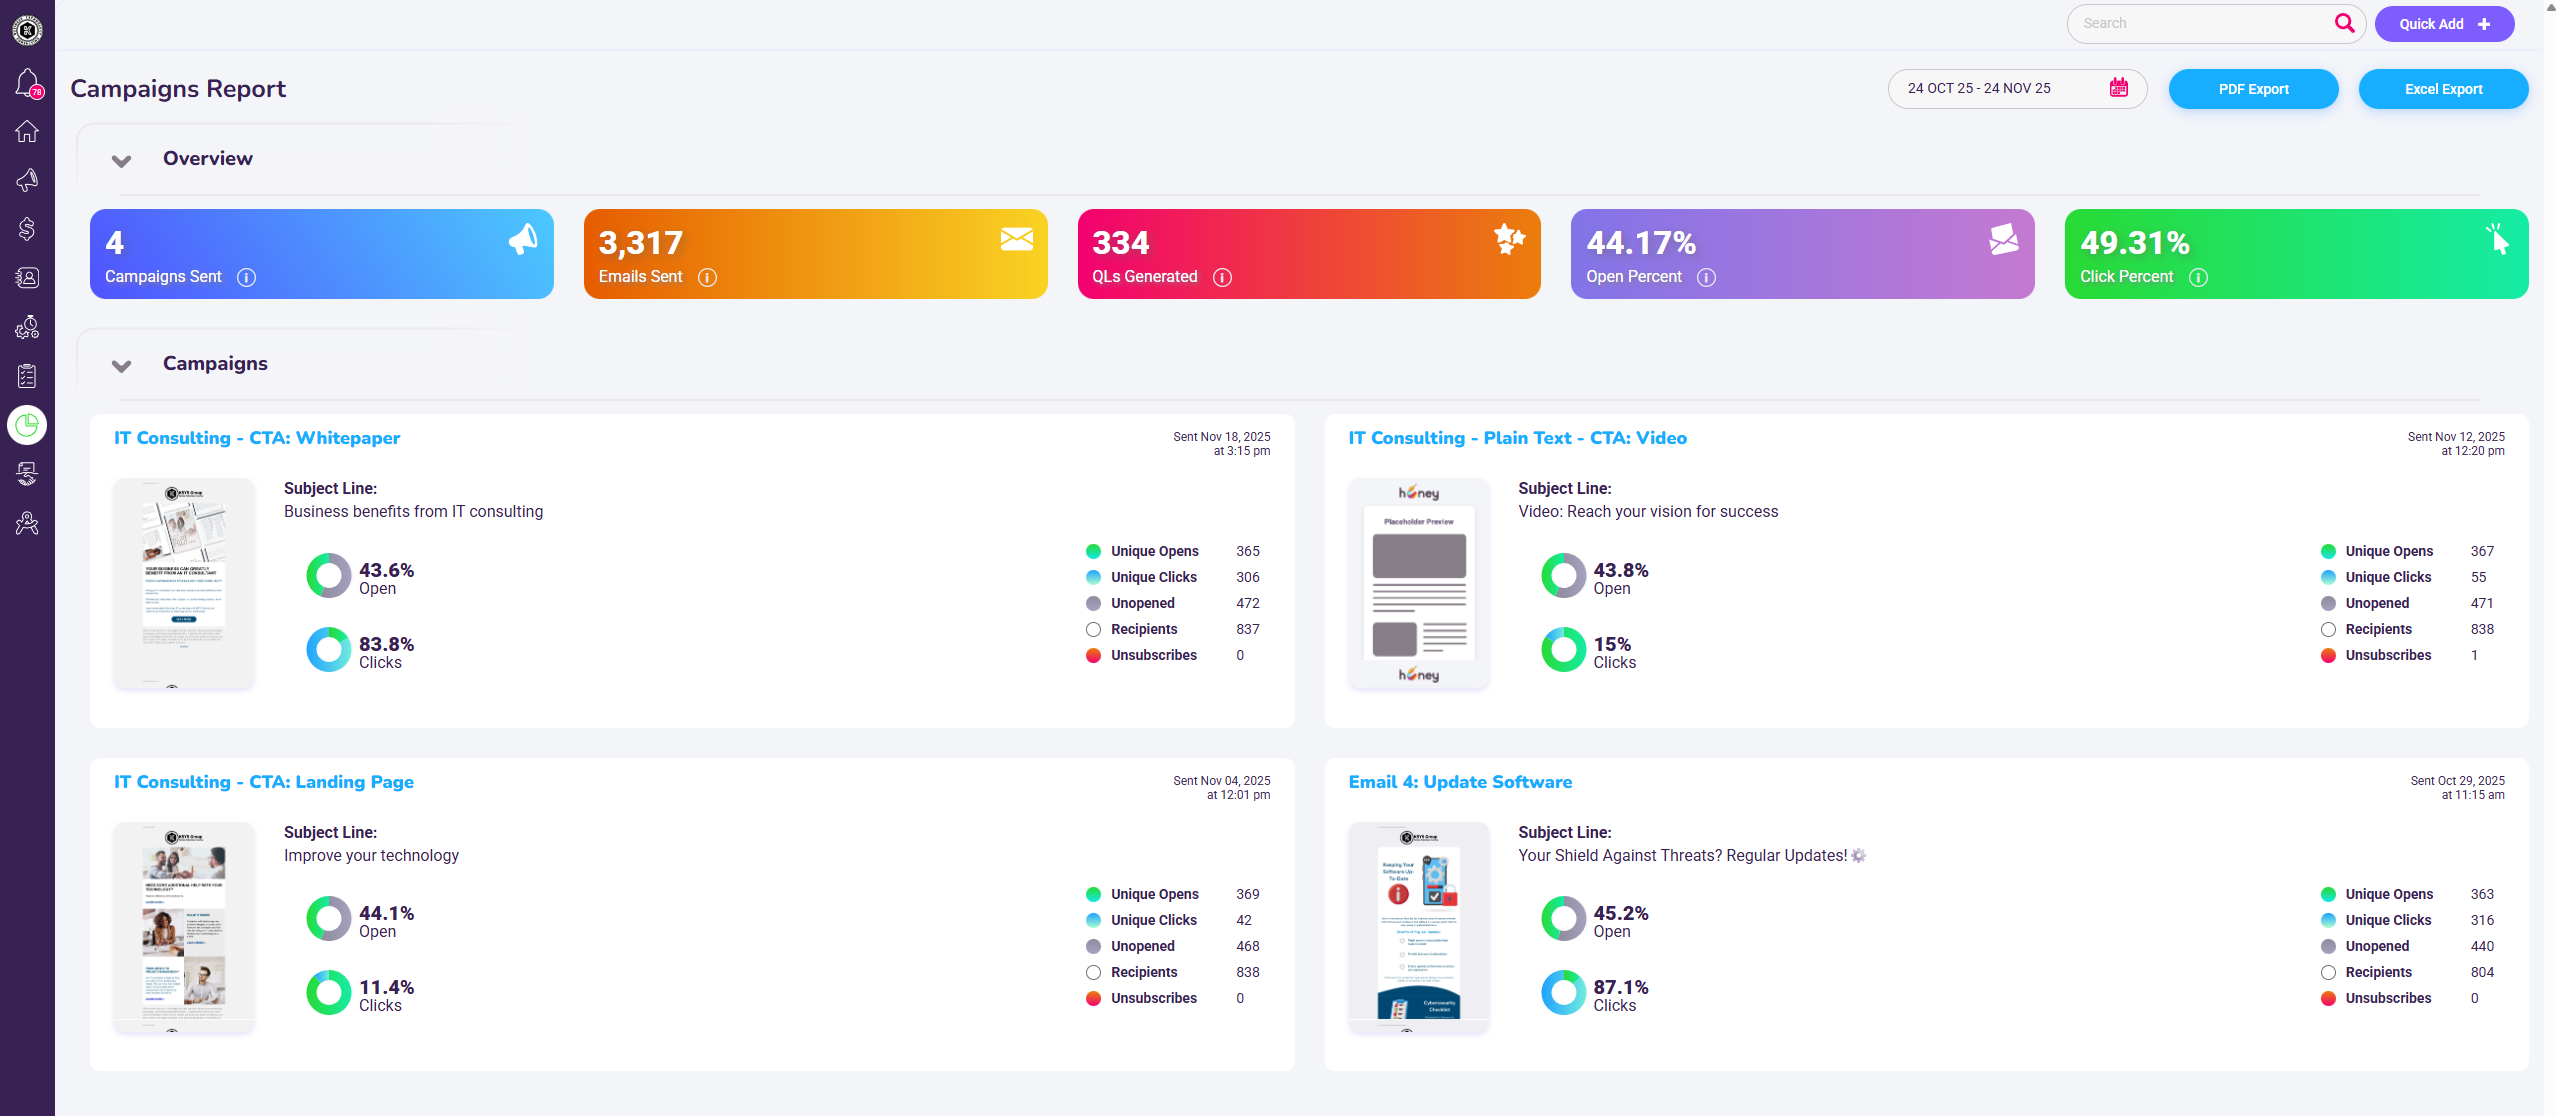Open the notifications bell in sidebar
2557x1116 pixels.
(27, 82)
